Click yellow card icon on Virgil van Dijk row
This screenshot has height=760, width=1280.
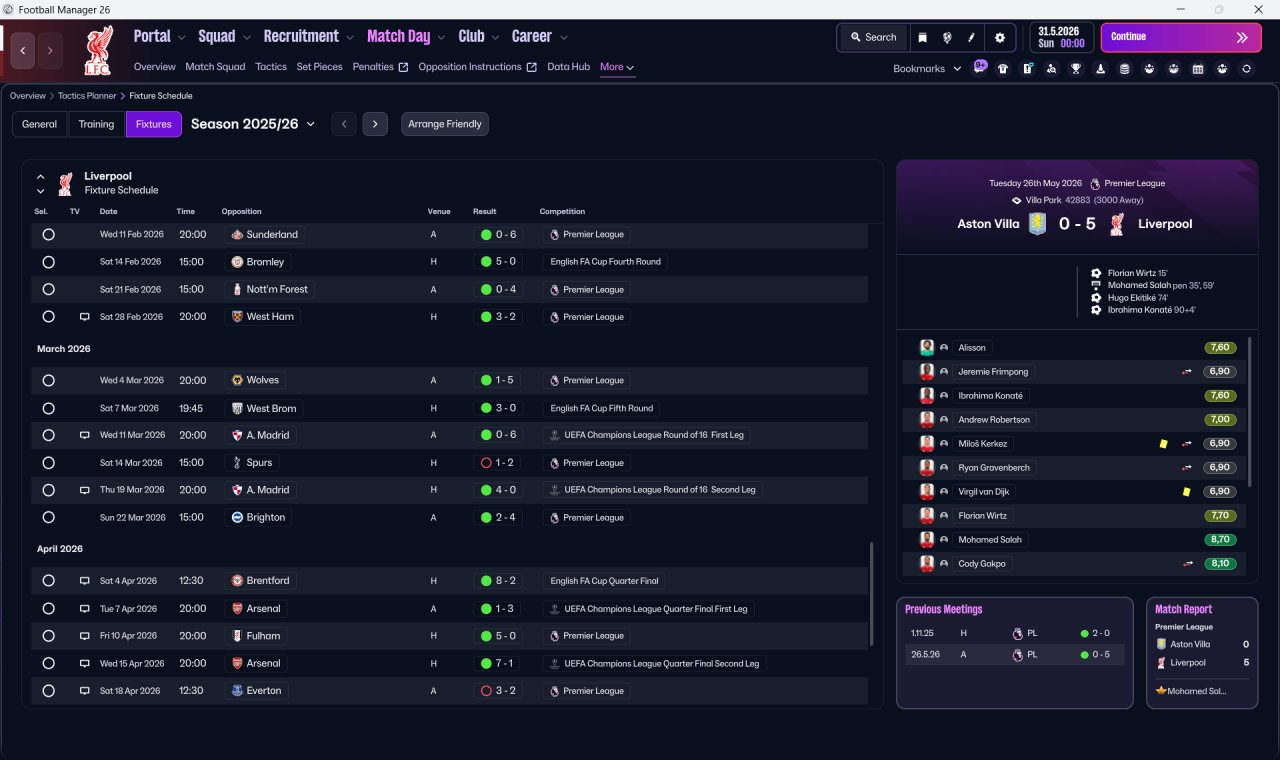(x=1186, y=492)
